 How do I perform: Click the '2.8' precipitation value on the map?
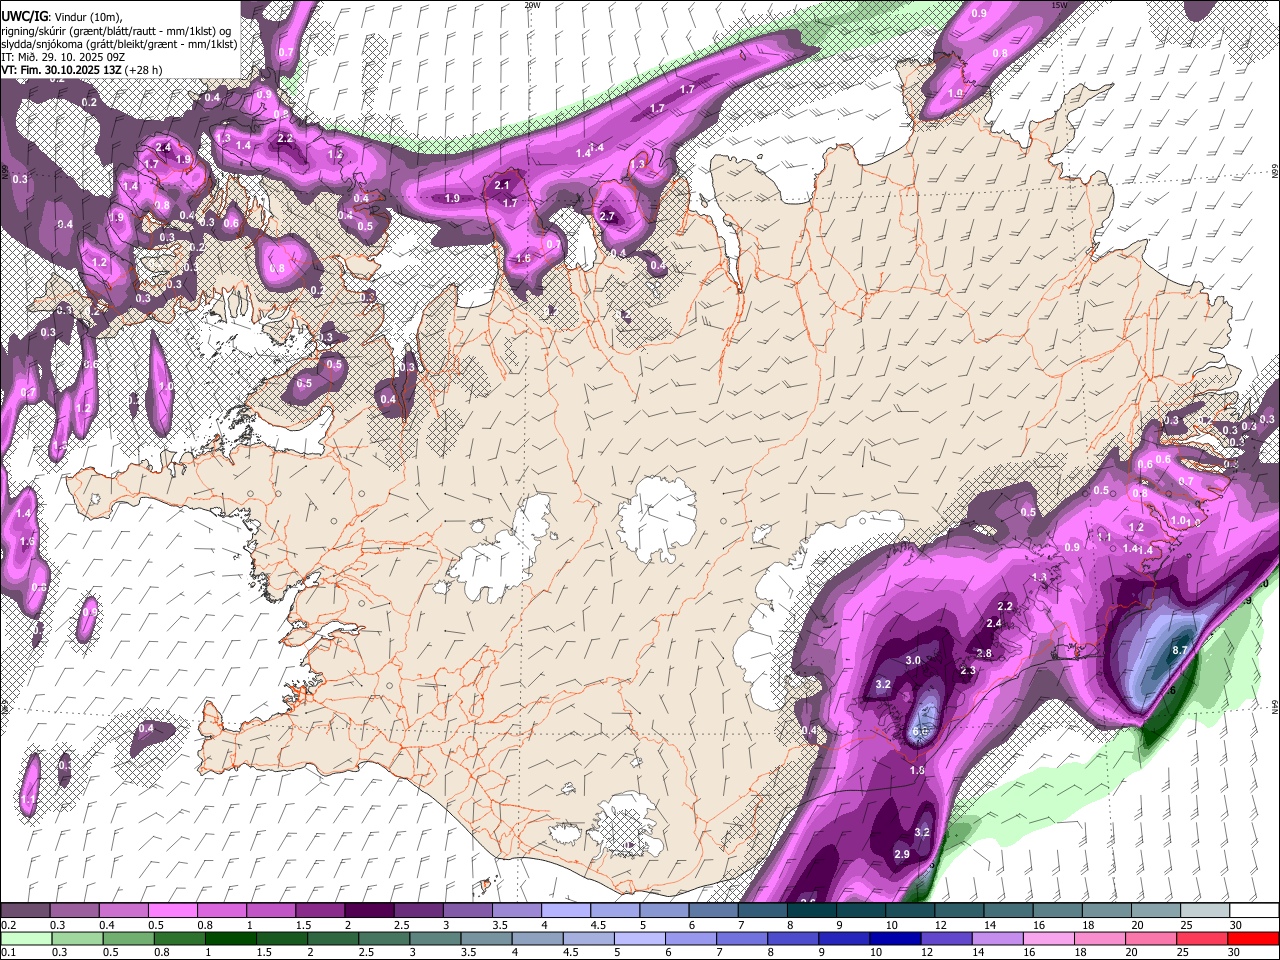(x=984, y=654)
